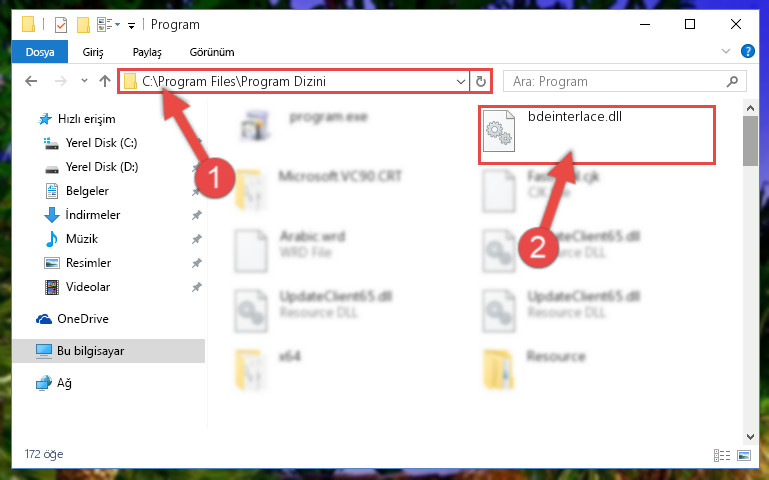Refresh the current folder view

481,81
